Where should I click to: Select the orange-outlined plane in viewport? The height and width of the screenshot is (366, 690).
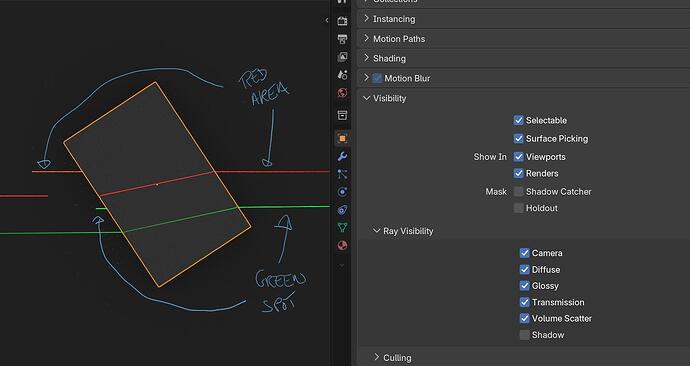[x=157, y=185]
